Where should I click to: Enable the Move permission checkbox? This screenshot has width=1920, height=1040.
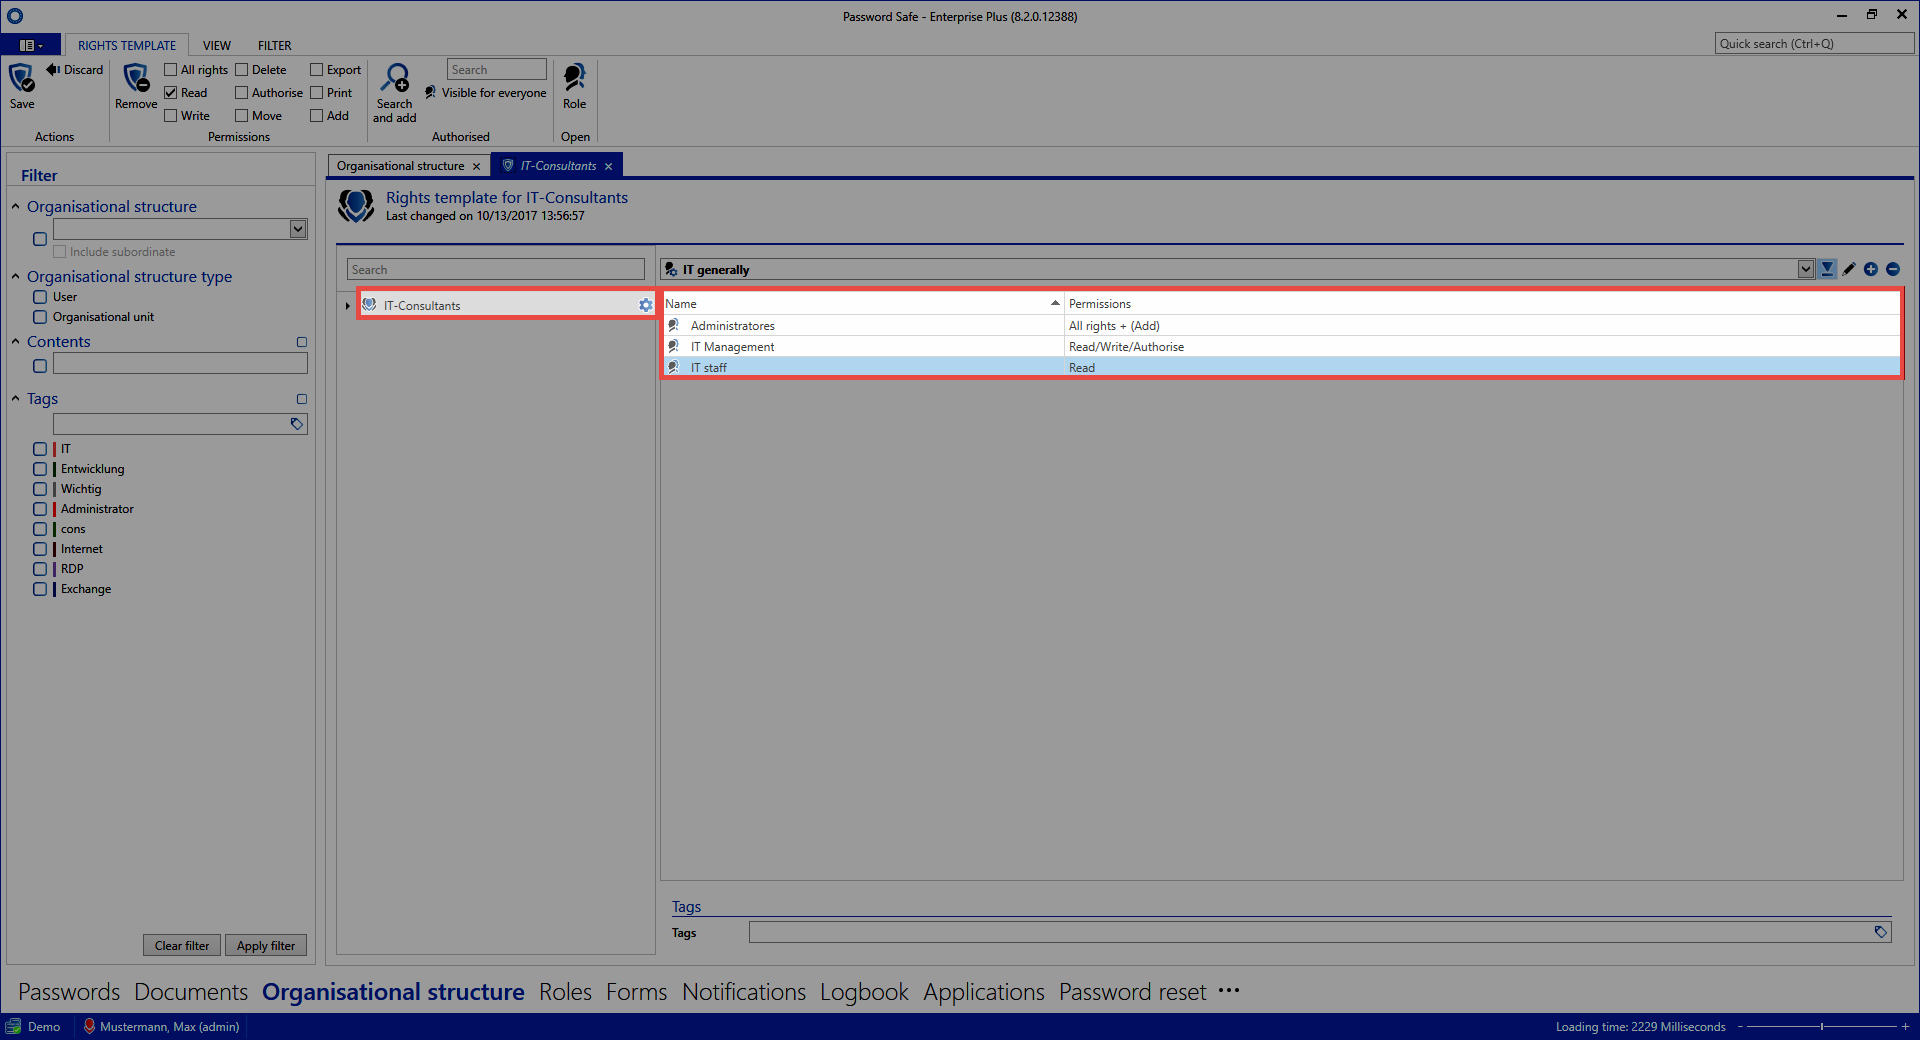[242, 116]
